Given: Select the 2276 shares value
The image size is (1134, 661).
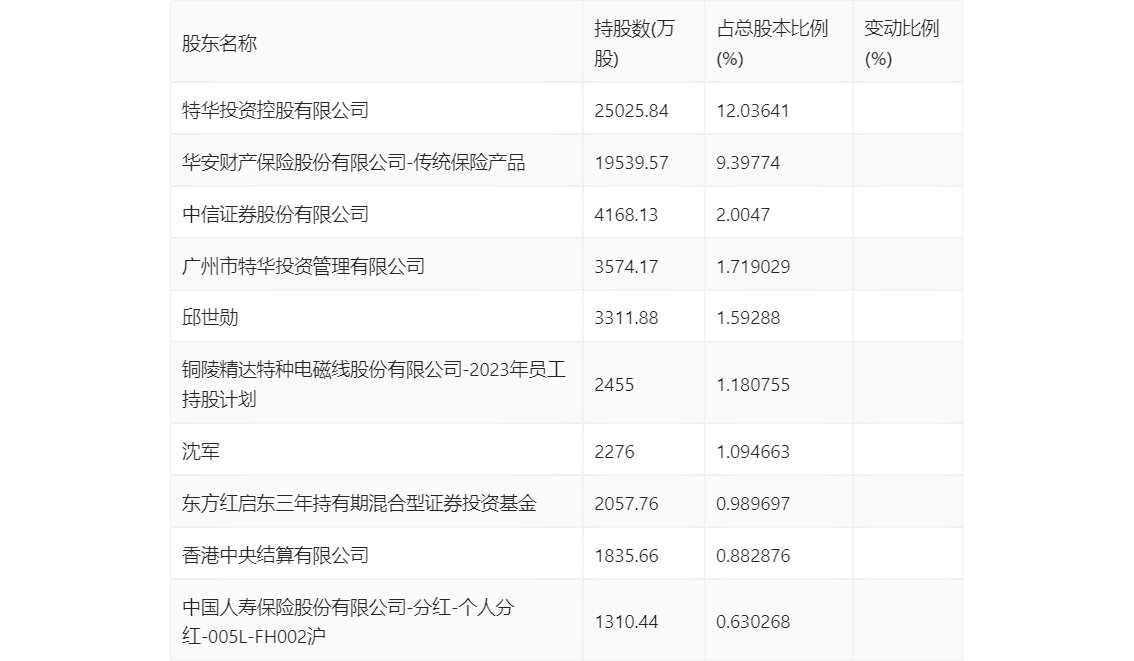Looking at the screenshot, I should [614, 452].
